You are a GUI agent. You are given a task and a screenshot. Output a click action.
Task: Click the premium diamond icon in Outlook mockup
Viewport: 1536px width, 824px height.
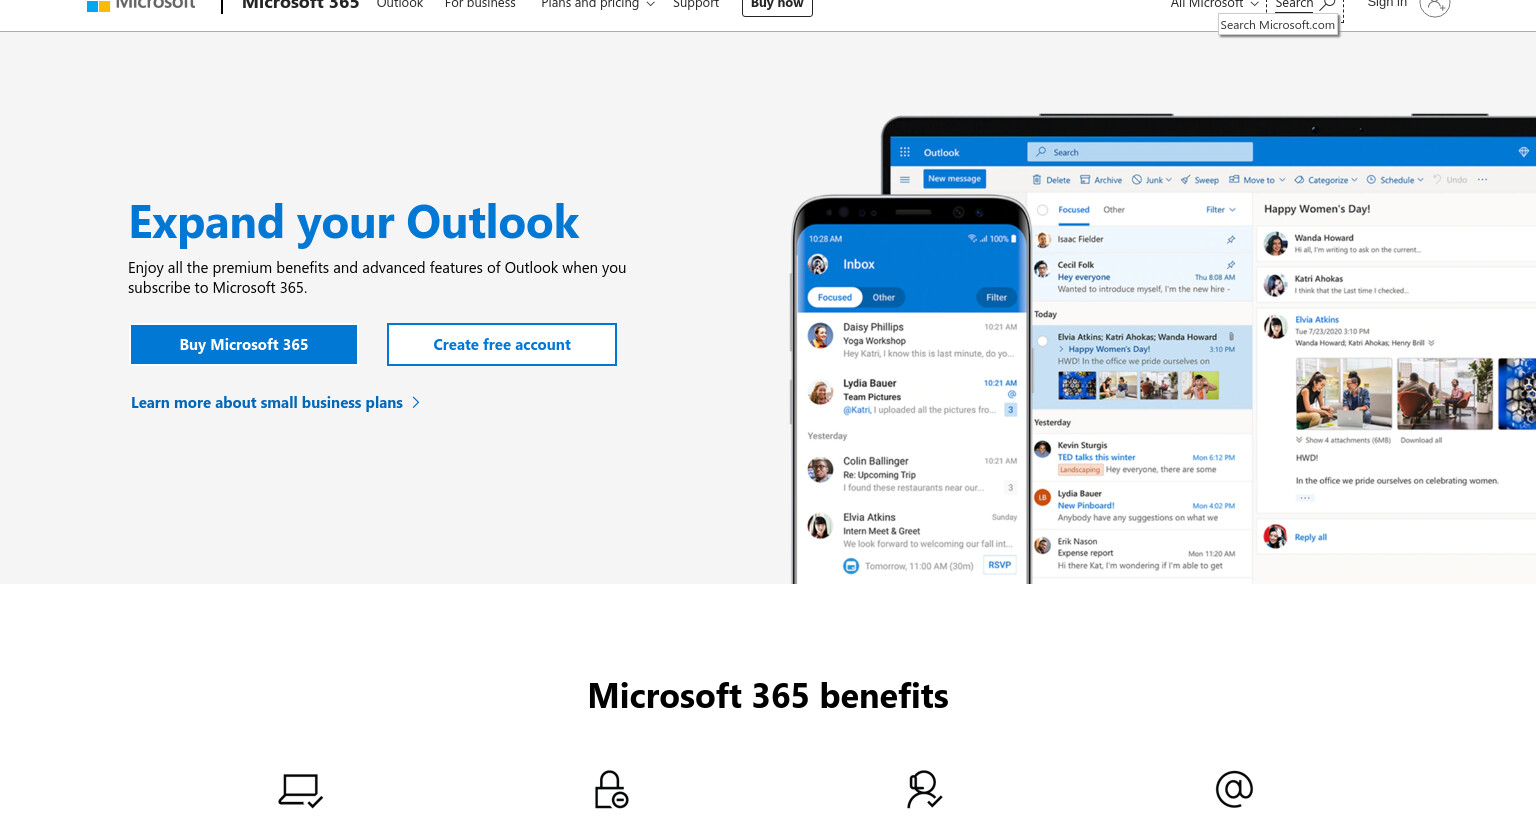(x=1524, y=152)
